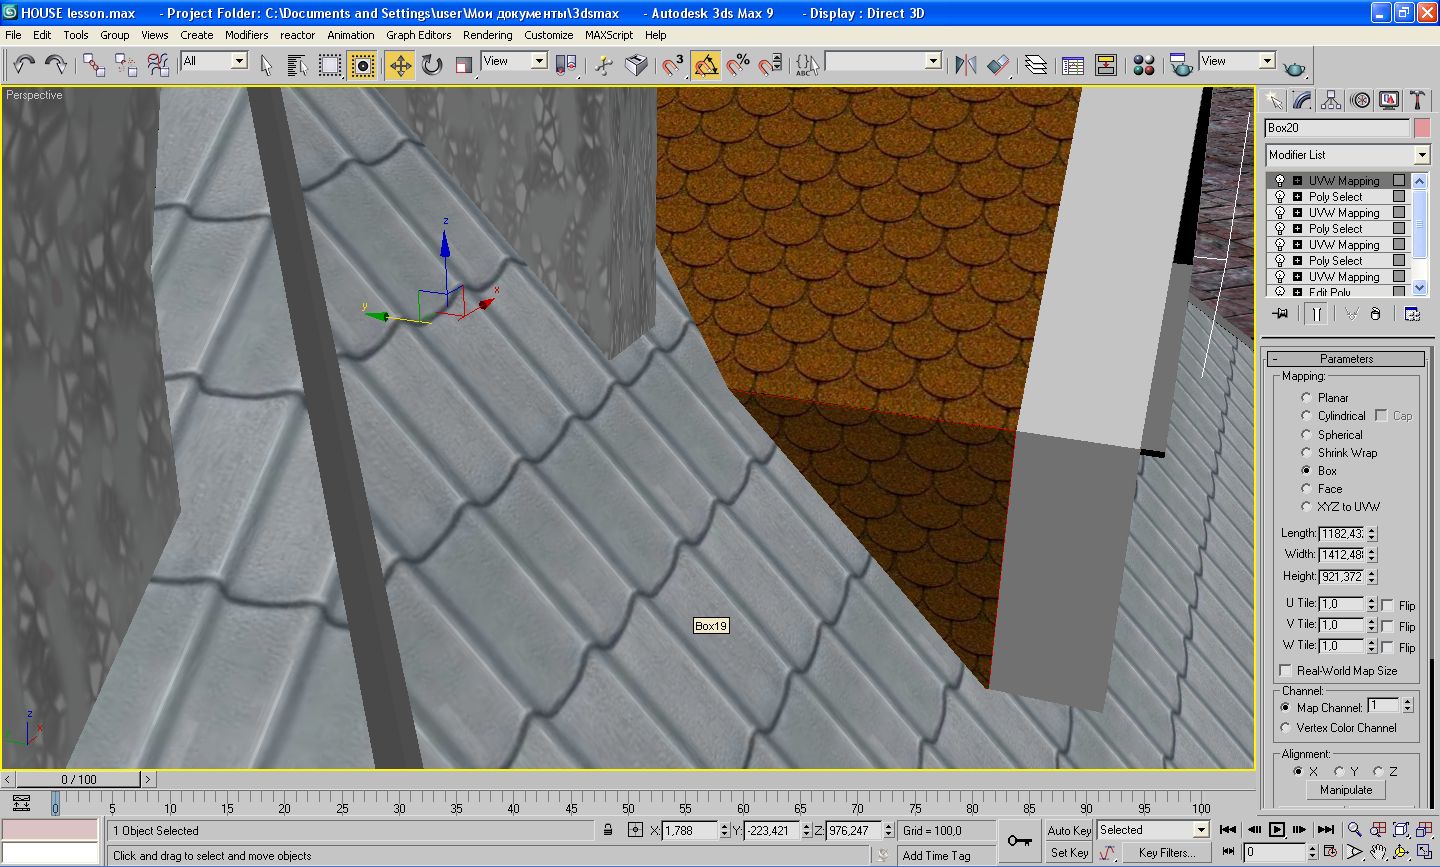The width and height of the screenshot is (1440, 867).
Task: Click the Quick Render teapot icon
Action: point(1294,67)
